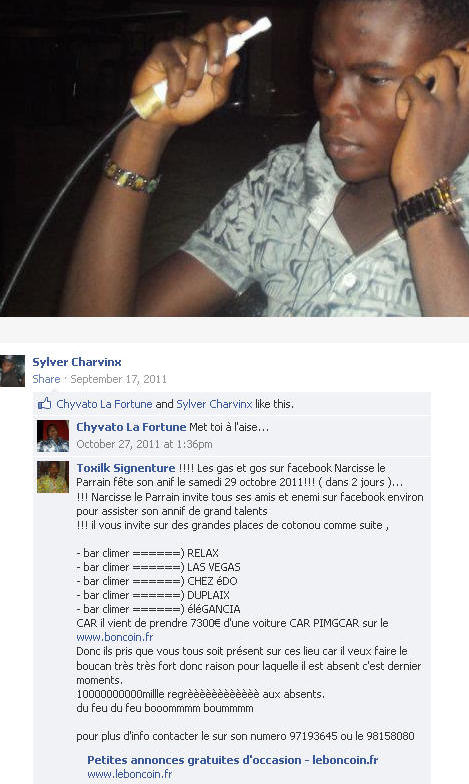Click the 'bar climer RELAX' line
This screenshot has width=469, height=784.
[148, 553]
